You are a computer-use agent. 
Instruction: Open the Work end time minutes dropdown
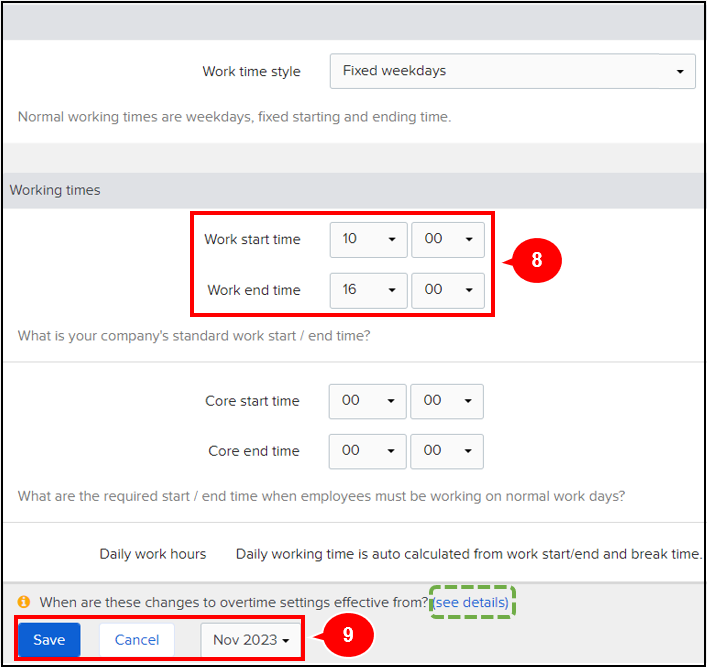(x=448, y=290)
